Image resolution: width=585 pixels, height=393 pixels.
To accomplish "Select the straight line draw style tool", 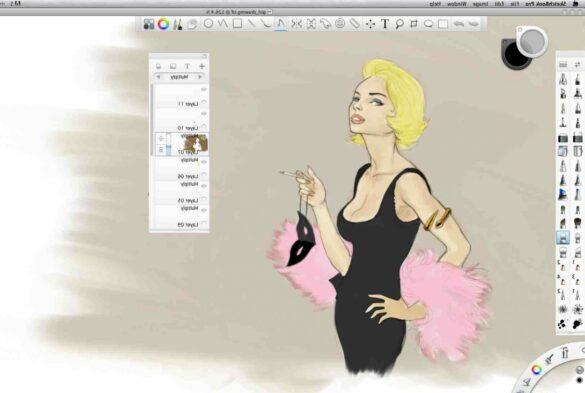I will tap(251, 24).
